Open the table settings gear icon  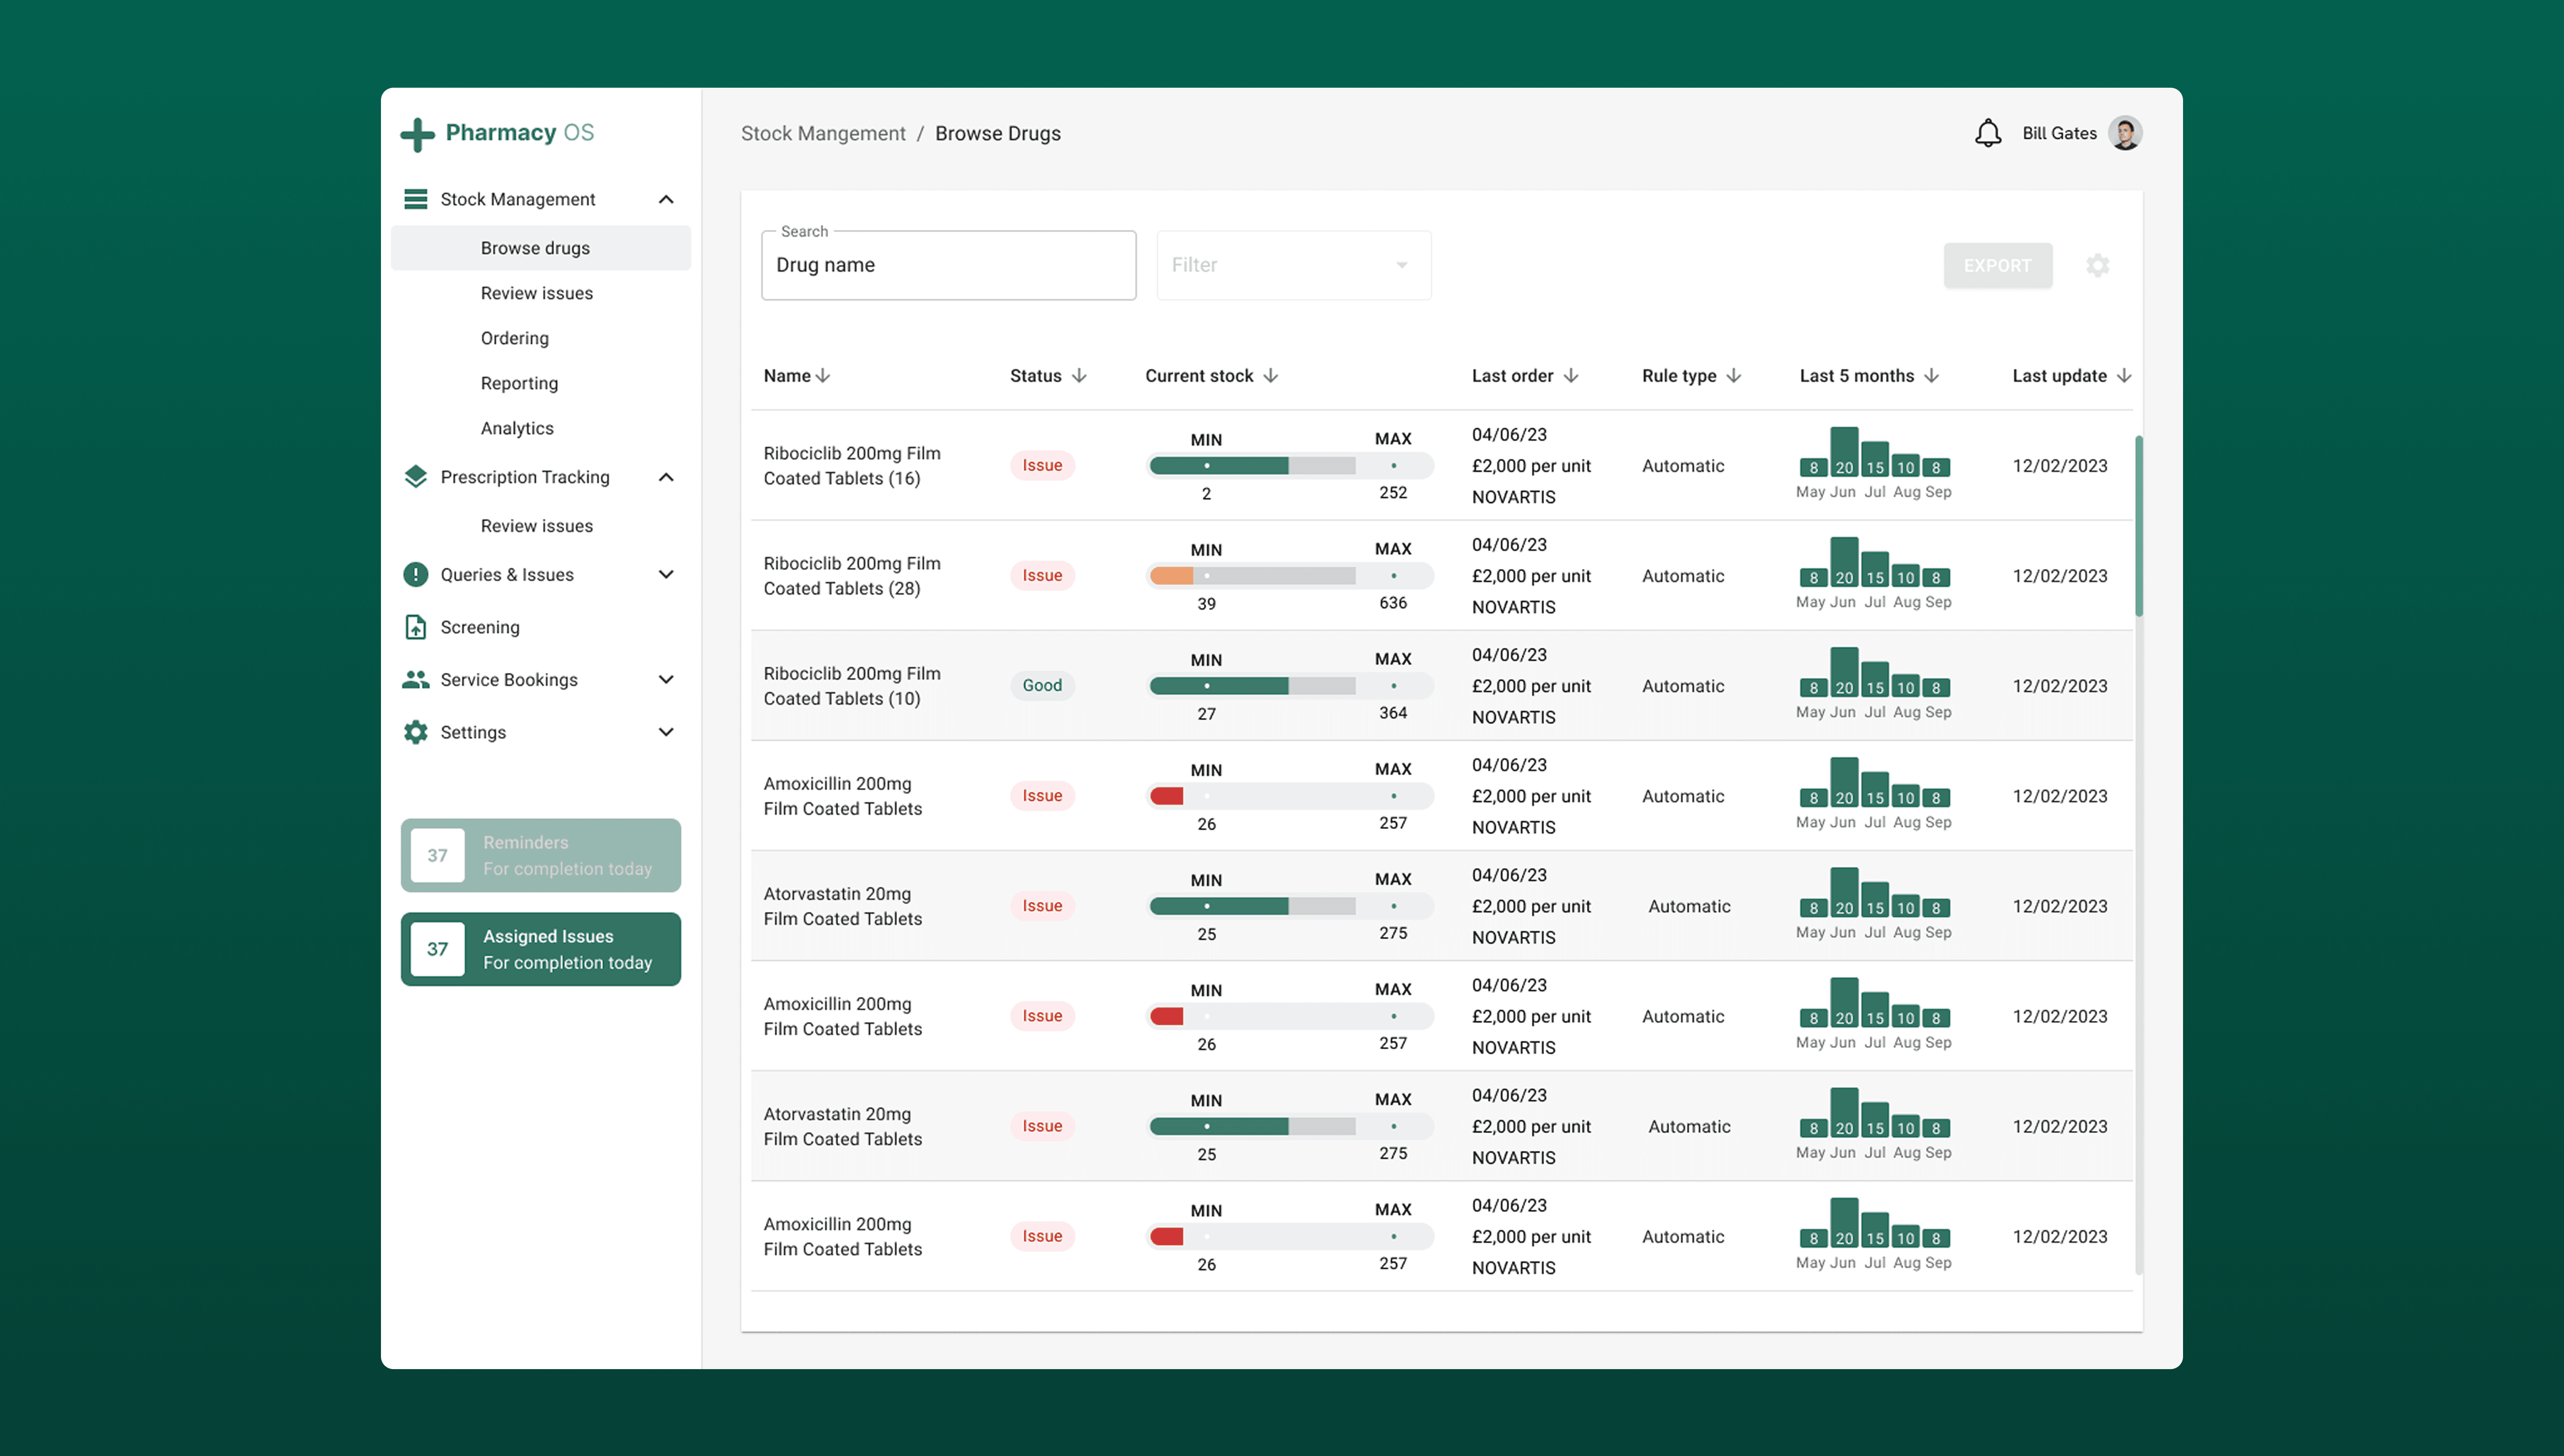tap(2097, 265)
